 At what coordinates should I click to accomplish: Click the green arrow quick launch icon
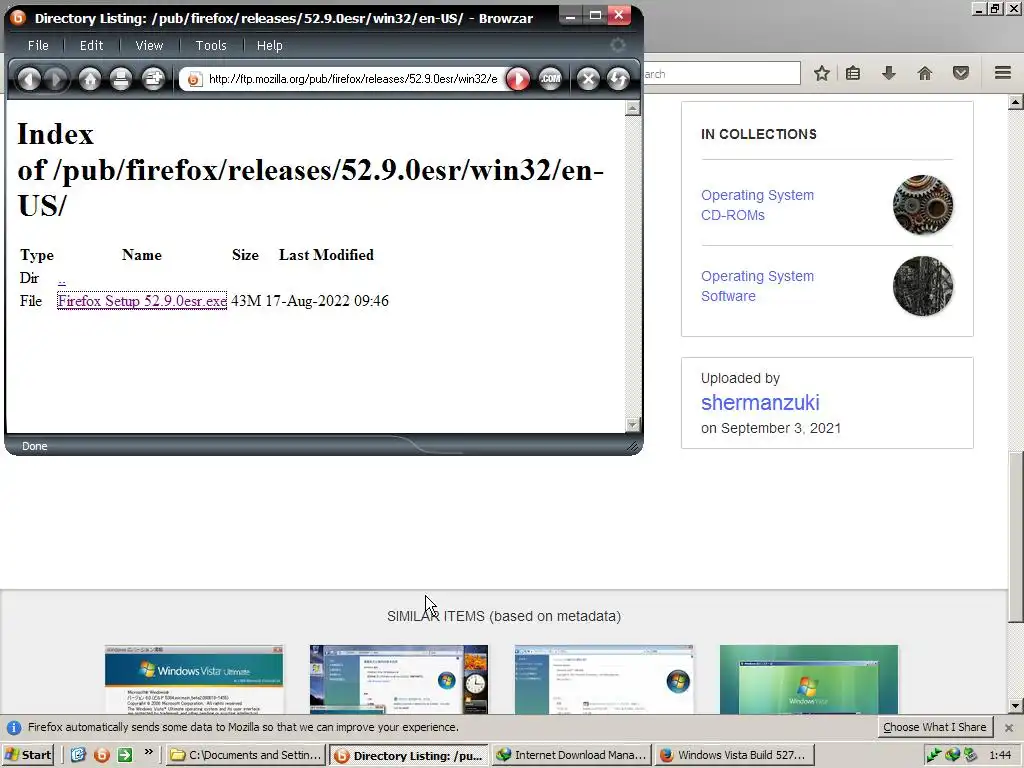[x=124, y=755]
